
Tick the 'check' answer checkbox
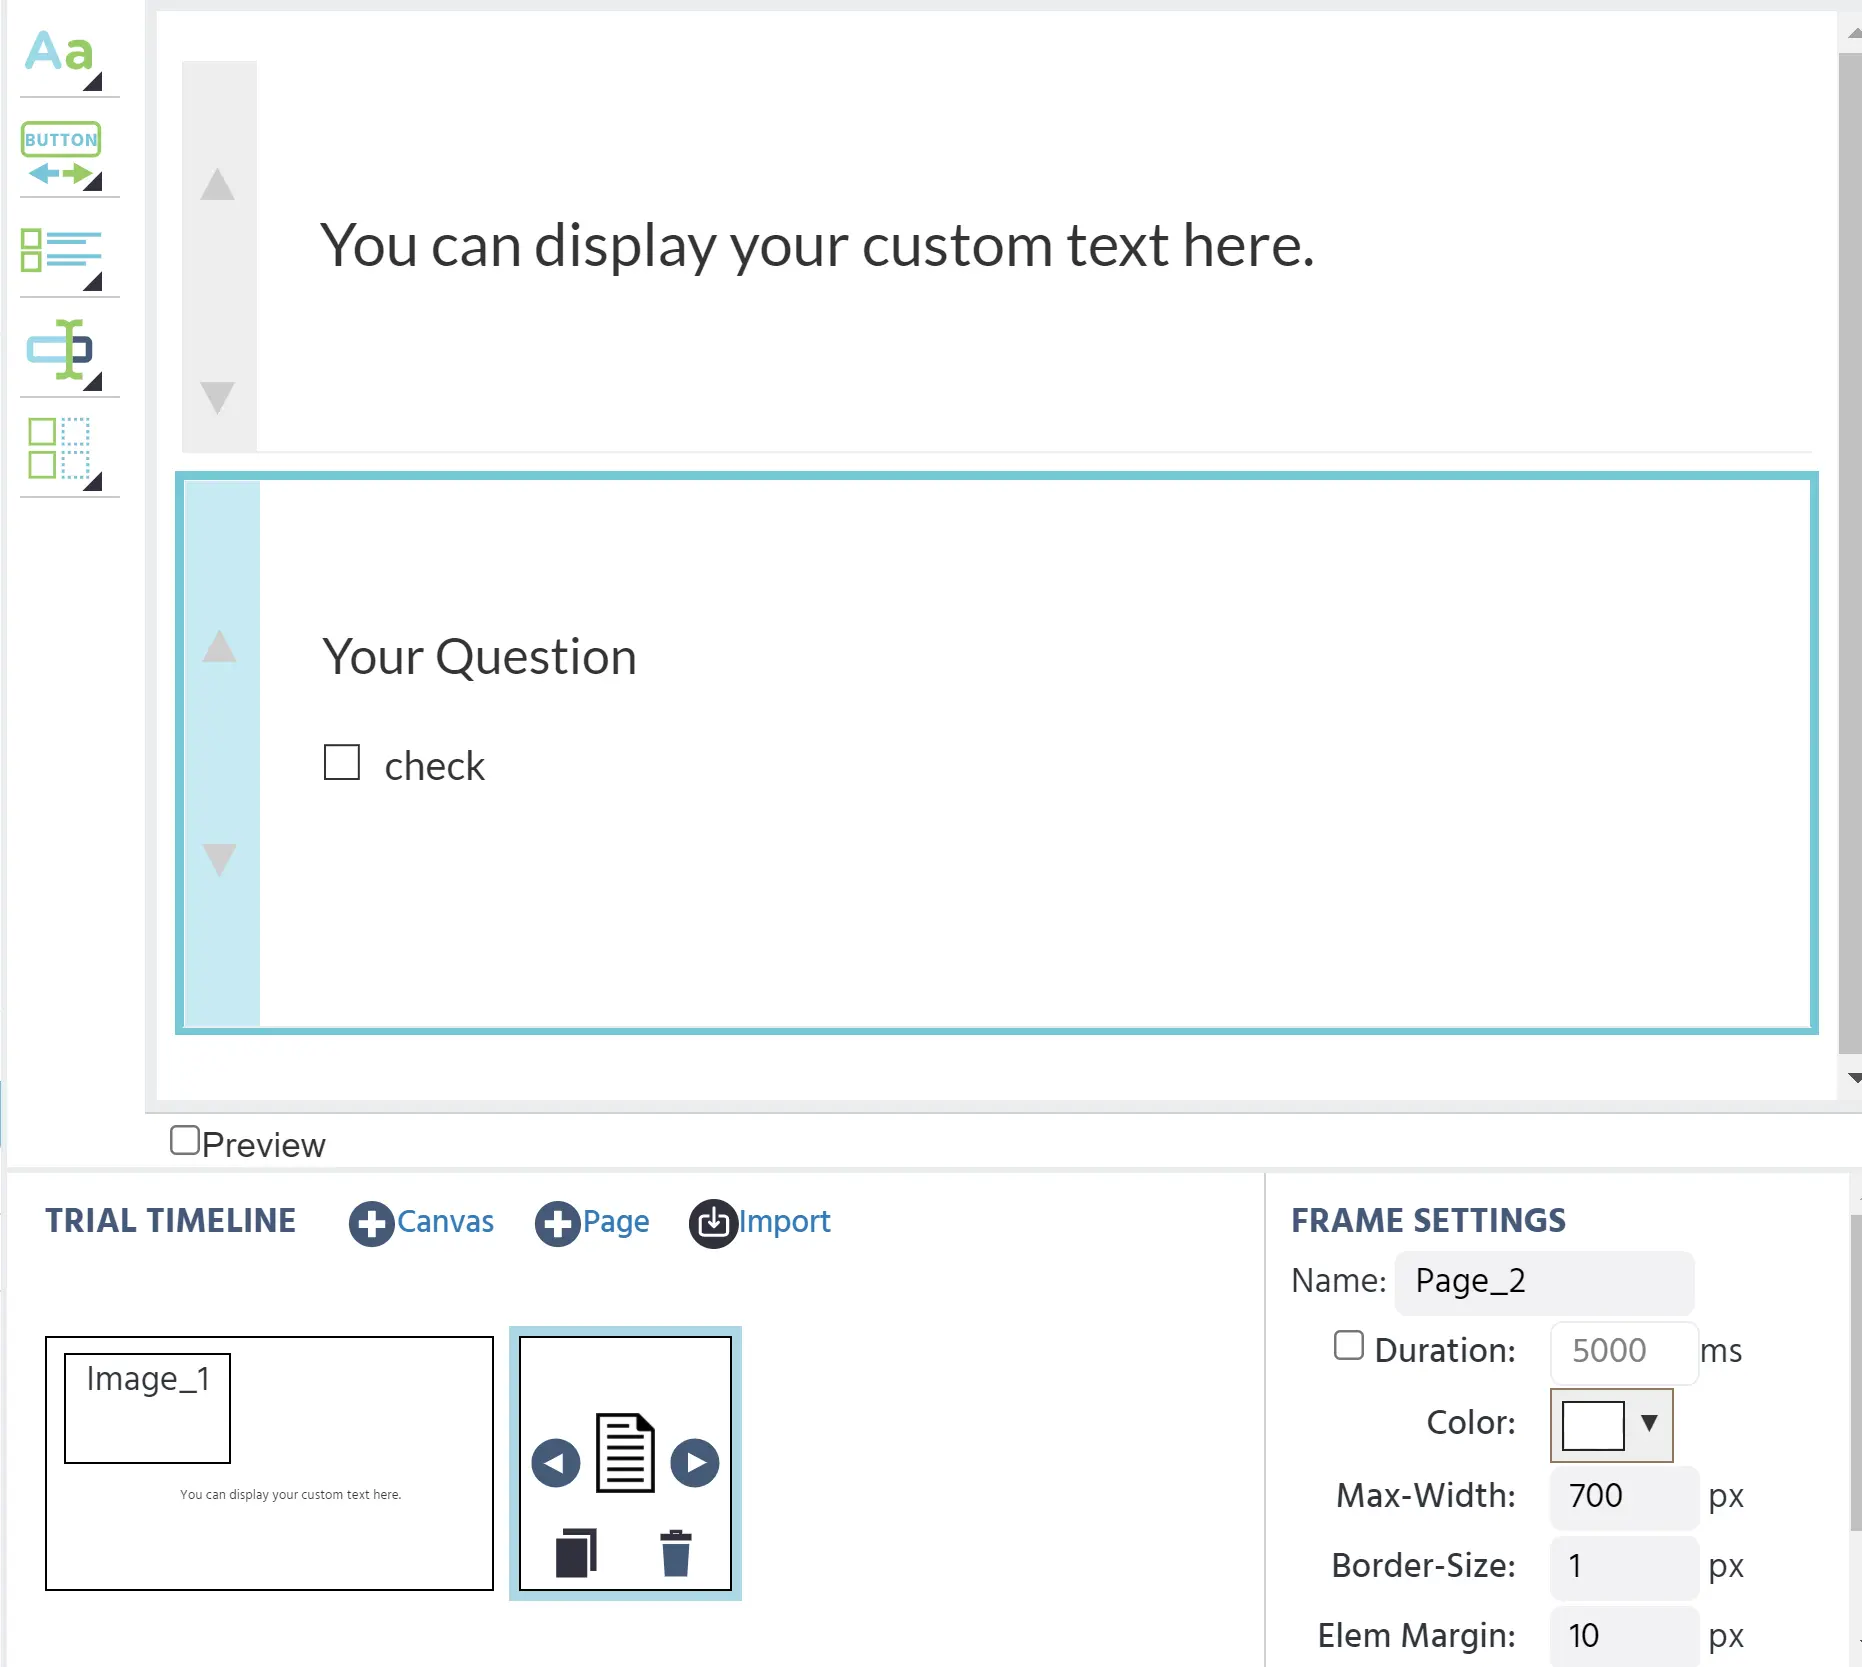342,762
